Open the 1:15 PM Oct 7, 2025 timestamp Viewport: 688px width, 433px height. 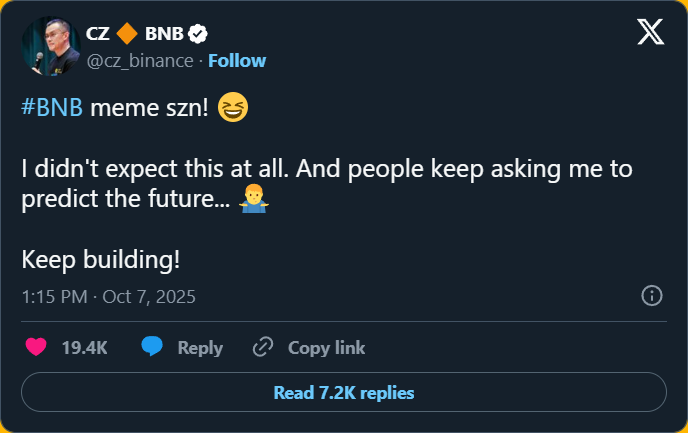108,296
